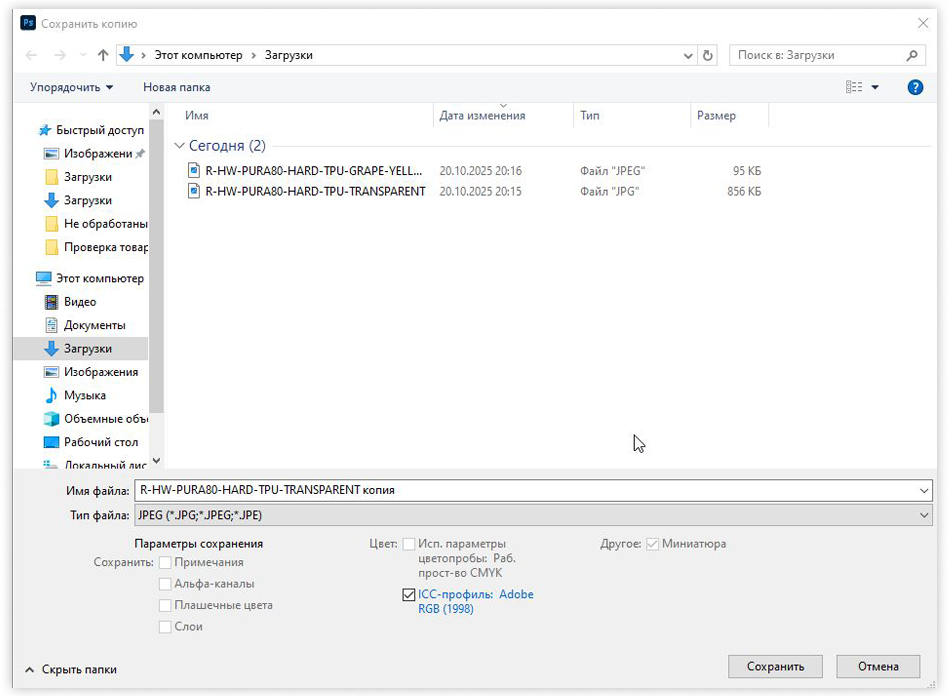Viewport: 949px width, 696px height.
Task: Click the help question mark icon
Action: point(914,87)
